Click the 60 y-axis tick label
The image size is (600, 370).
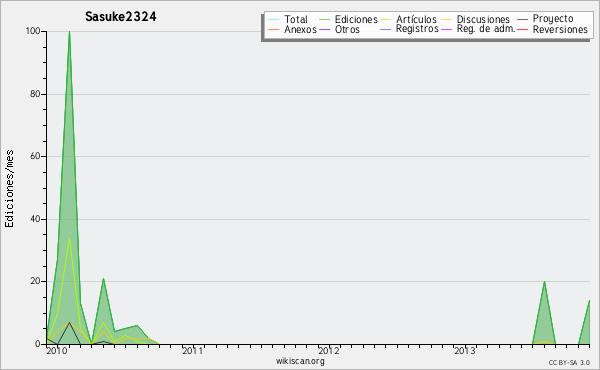(35, 156)
